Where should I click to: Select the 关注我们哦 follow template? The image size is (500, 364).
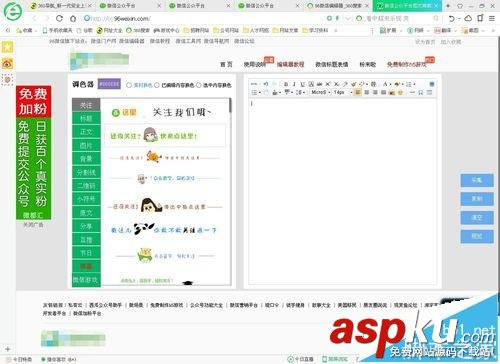[165, 113]
